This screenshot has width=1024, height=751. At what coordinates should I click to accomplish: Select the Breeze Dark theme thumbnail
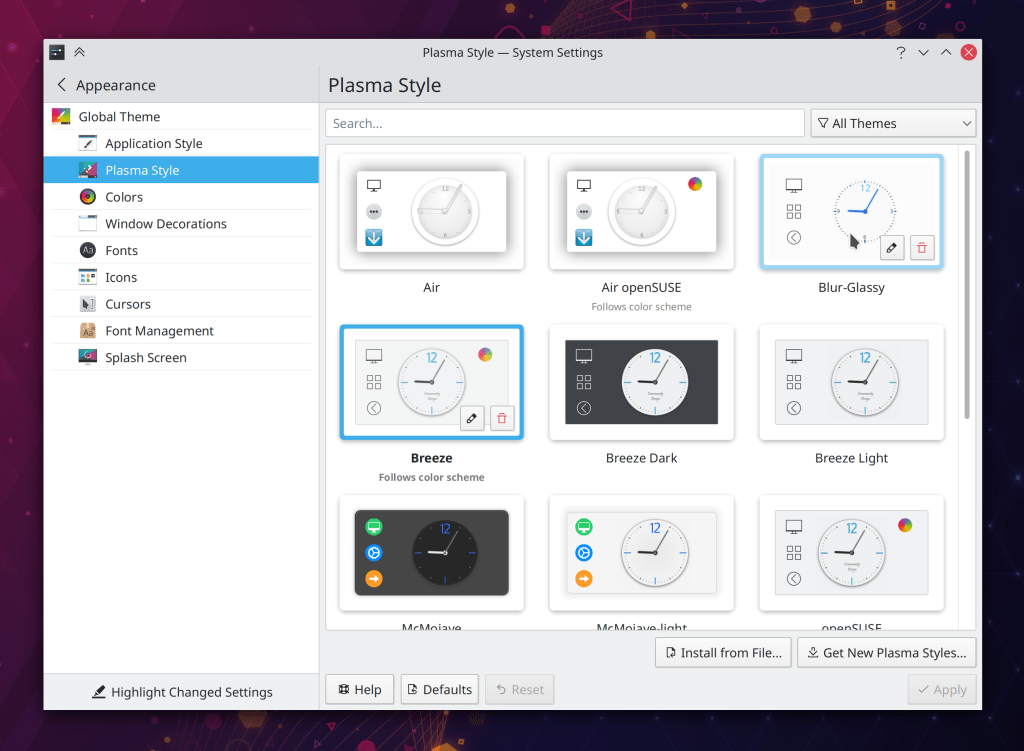point(641,382)
